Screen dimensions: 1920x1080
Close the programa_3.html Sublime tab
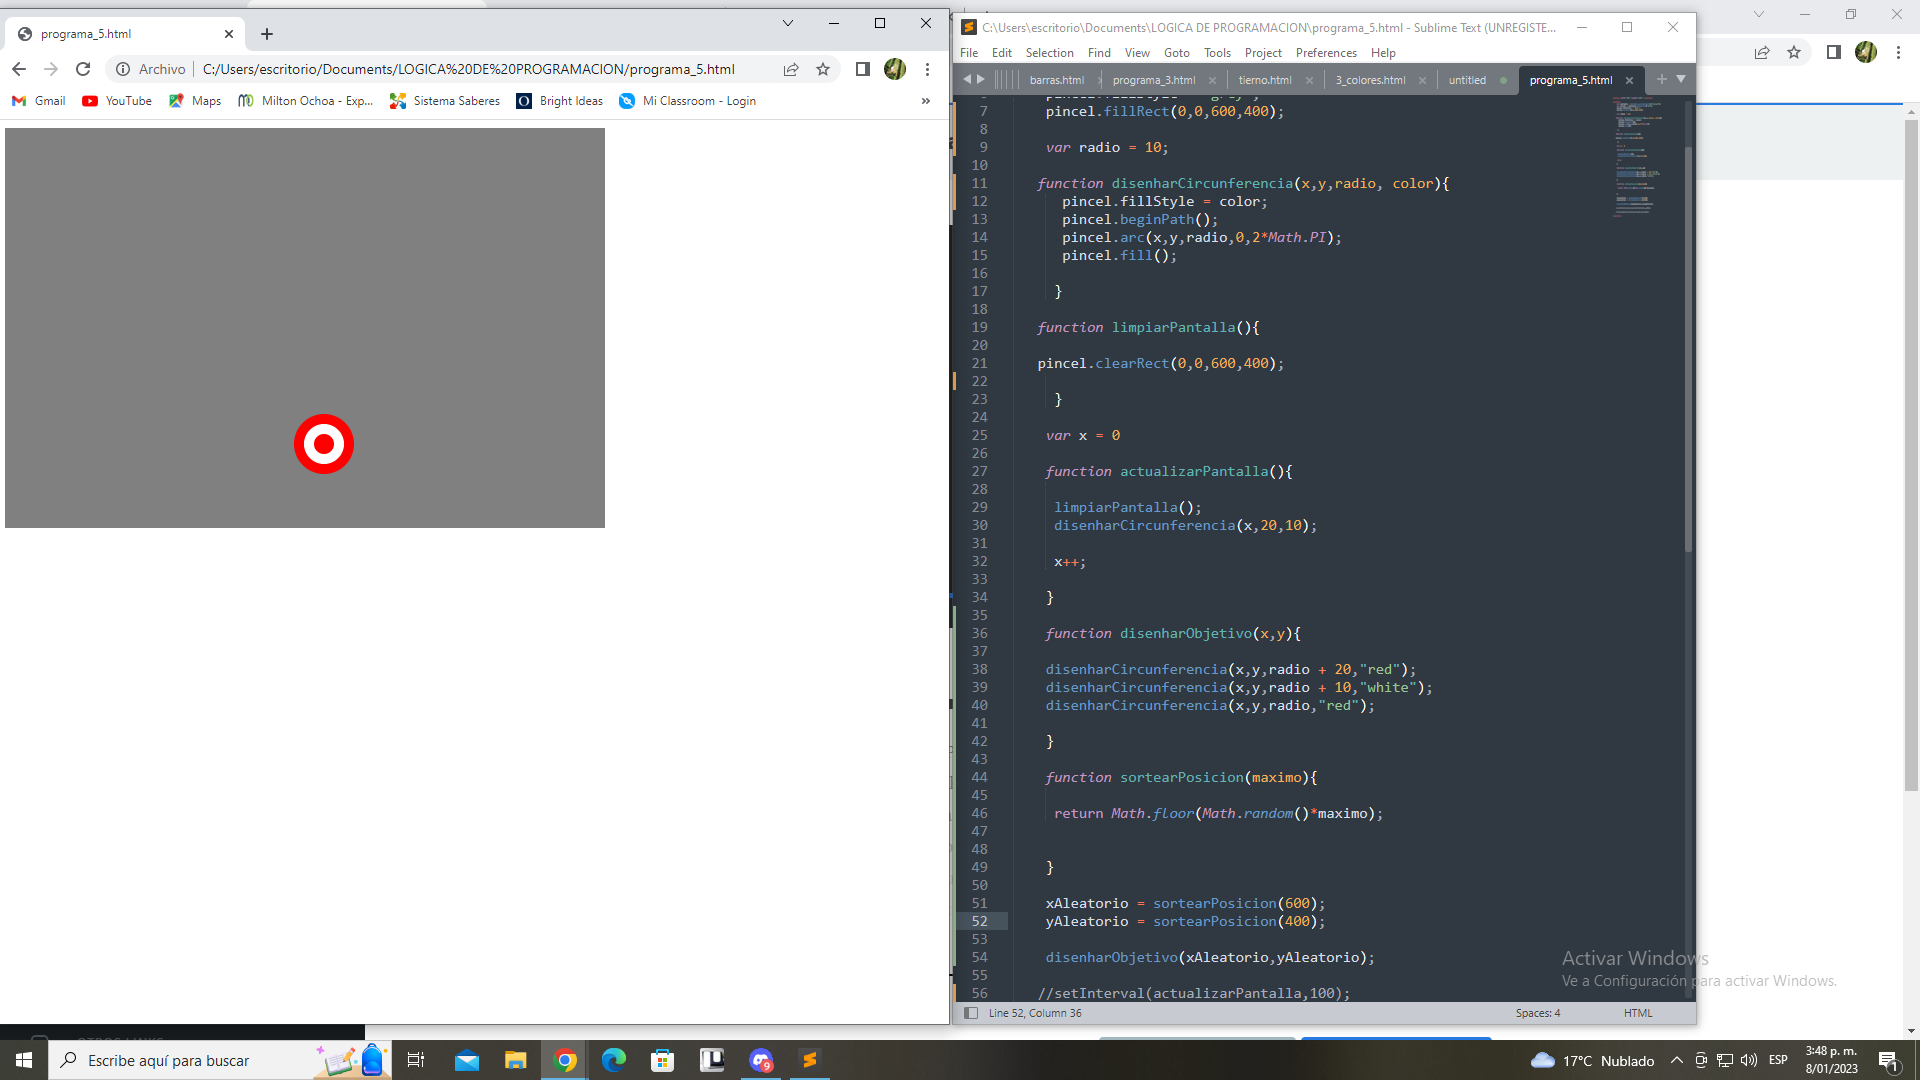[x=1213, y=80]
